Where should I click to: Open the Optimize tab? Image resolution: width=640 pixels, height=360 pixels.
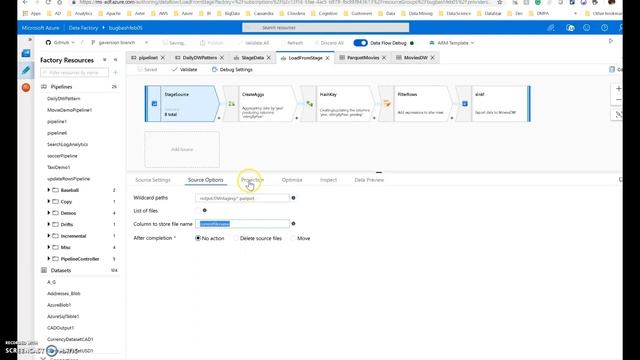(x=292, y=180)
